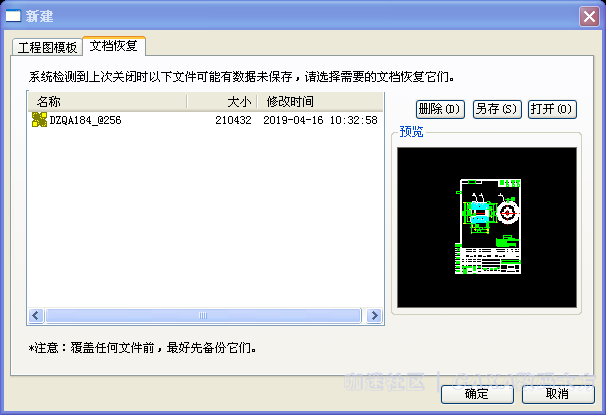Screen dimensions: 606x415
Task: Click the DZQA184_@256 file icon
Action: (x=39, y=120)
